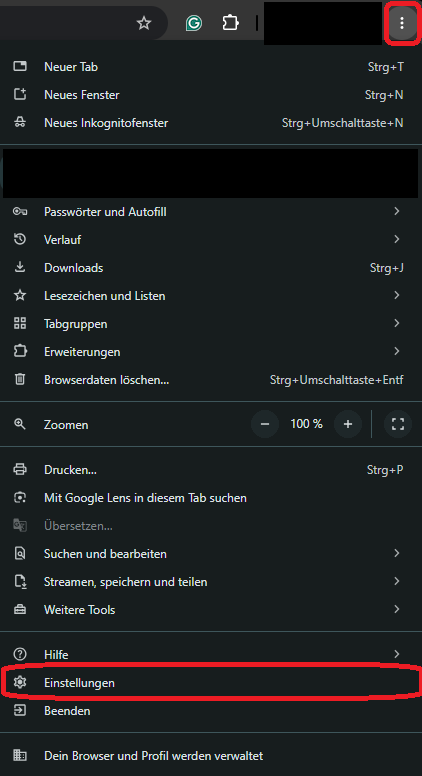Increase zoom with the plus button
This screenshot has width=422, height=776.
pyautogui.click(x=348, y=424)
